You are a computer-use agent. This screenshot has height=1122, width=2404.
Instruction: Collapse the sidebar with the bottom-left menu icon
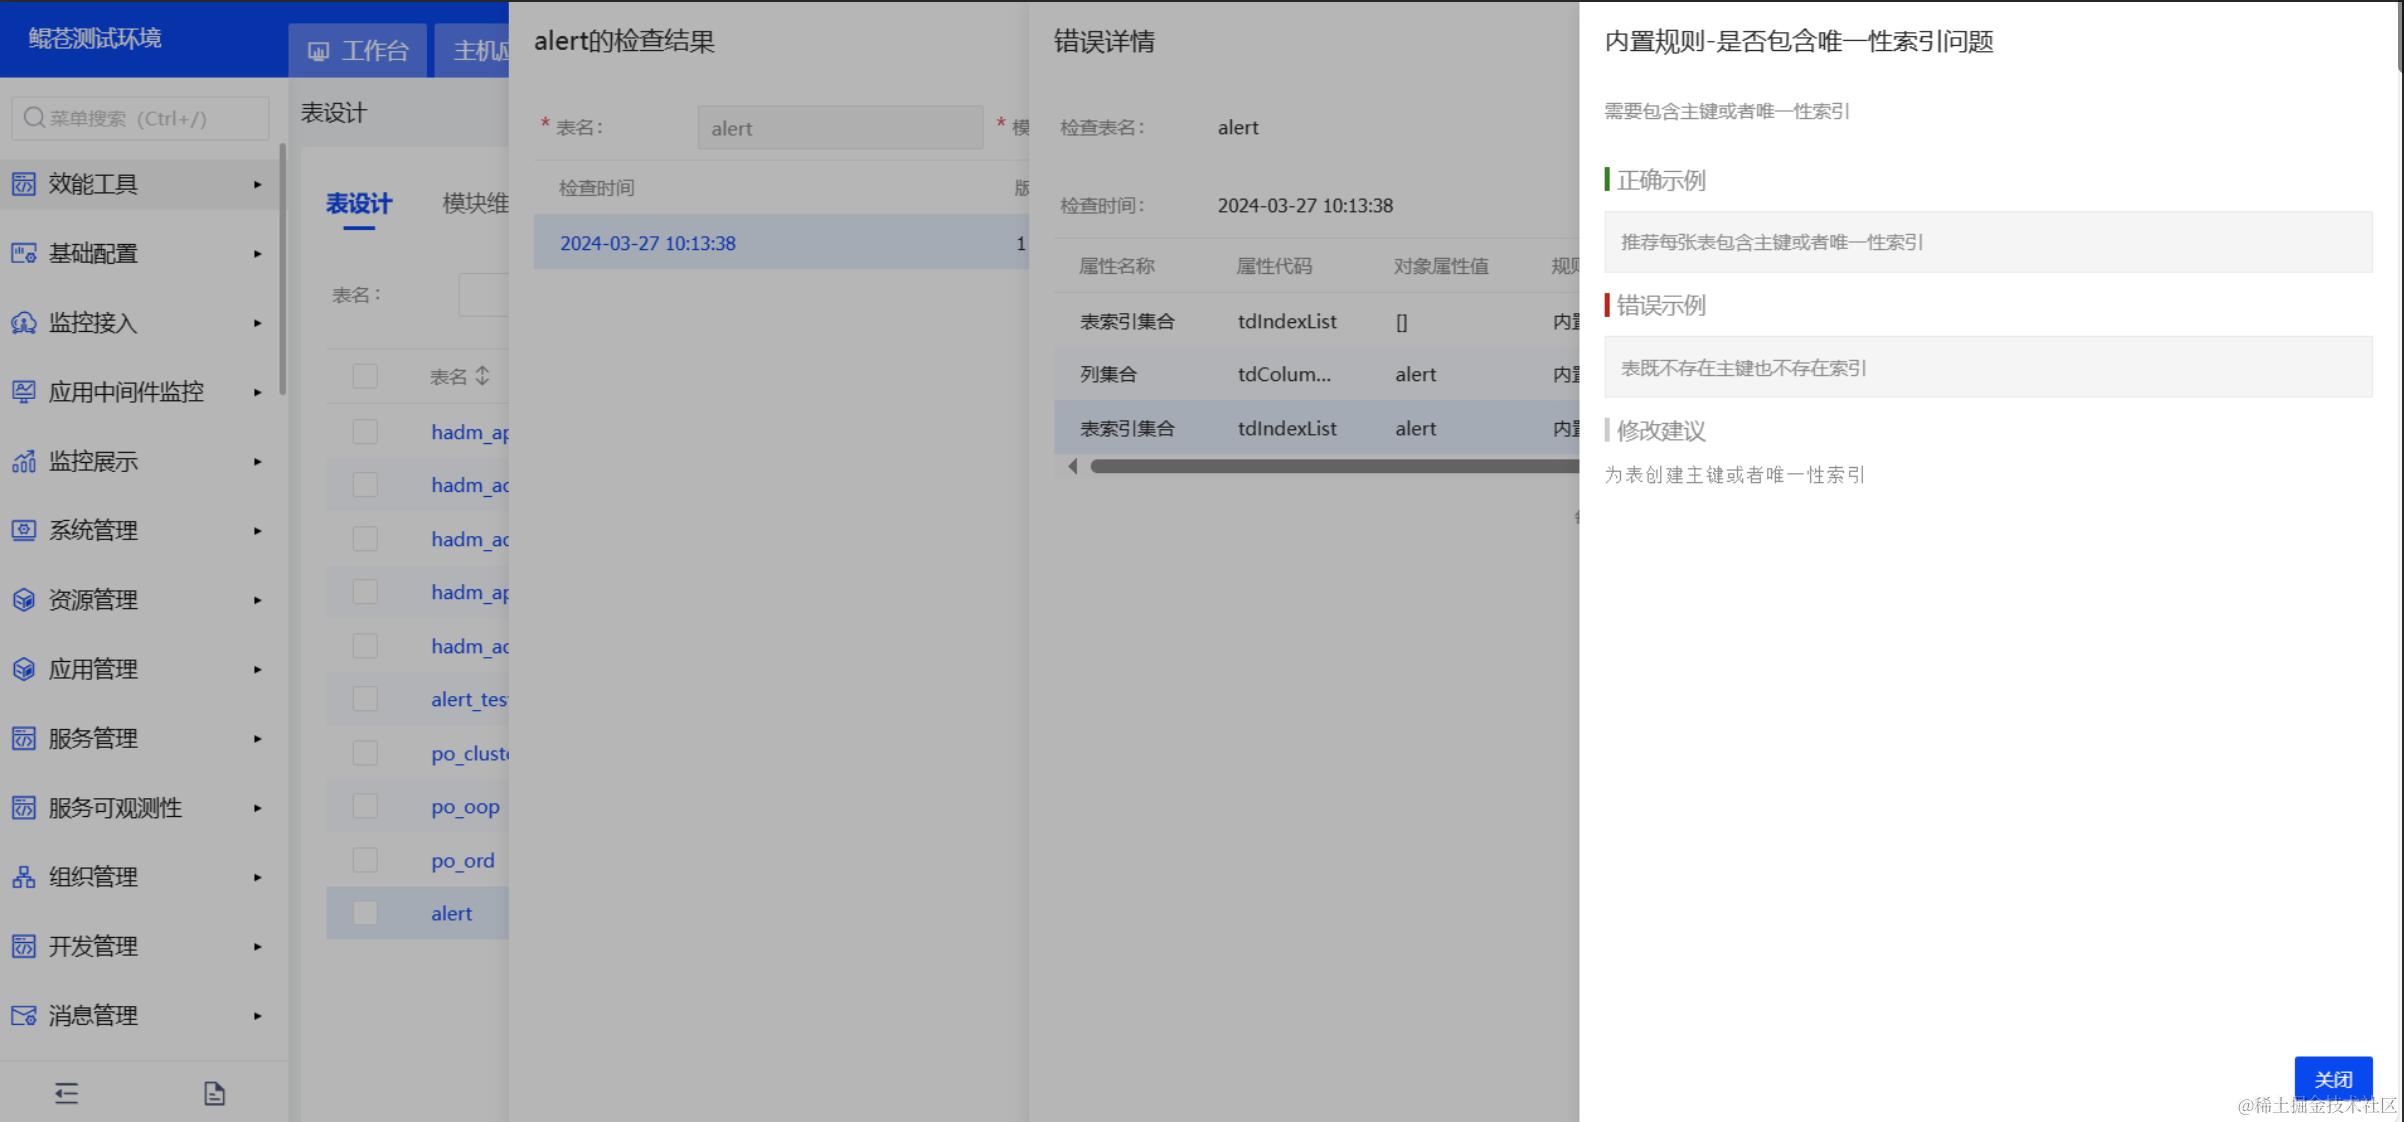click(x=66, y=1093)
